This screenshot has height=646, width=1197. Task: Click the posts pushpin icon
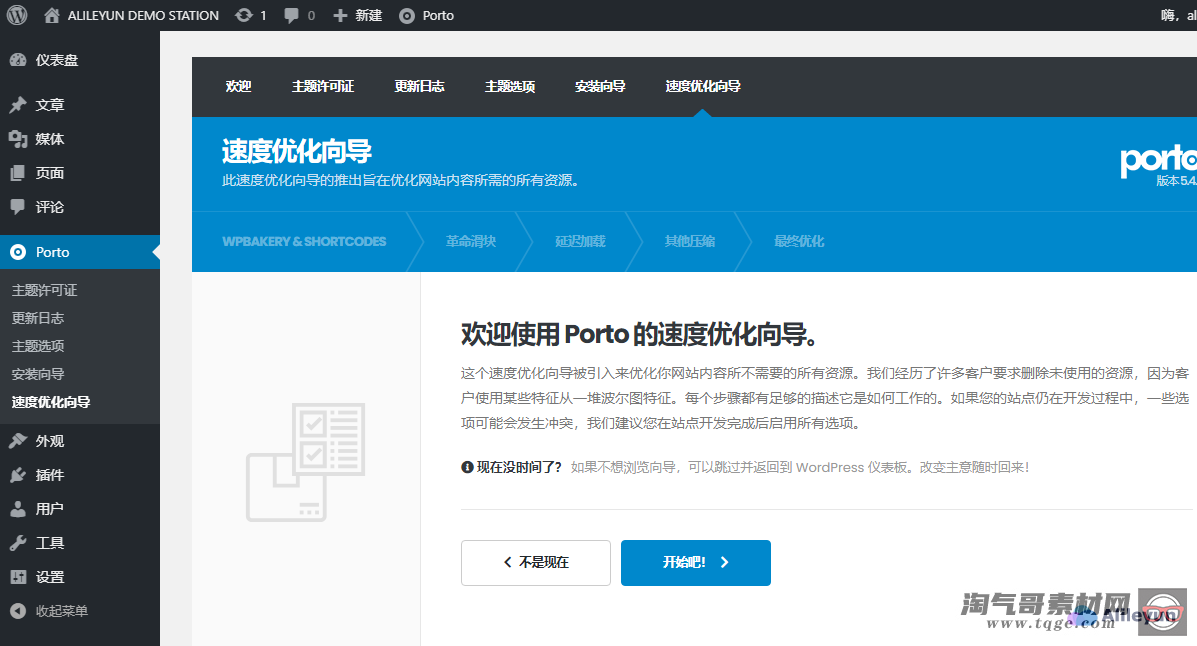pos(18,105)
